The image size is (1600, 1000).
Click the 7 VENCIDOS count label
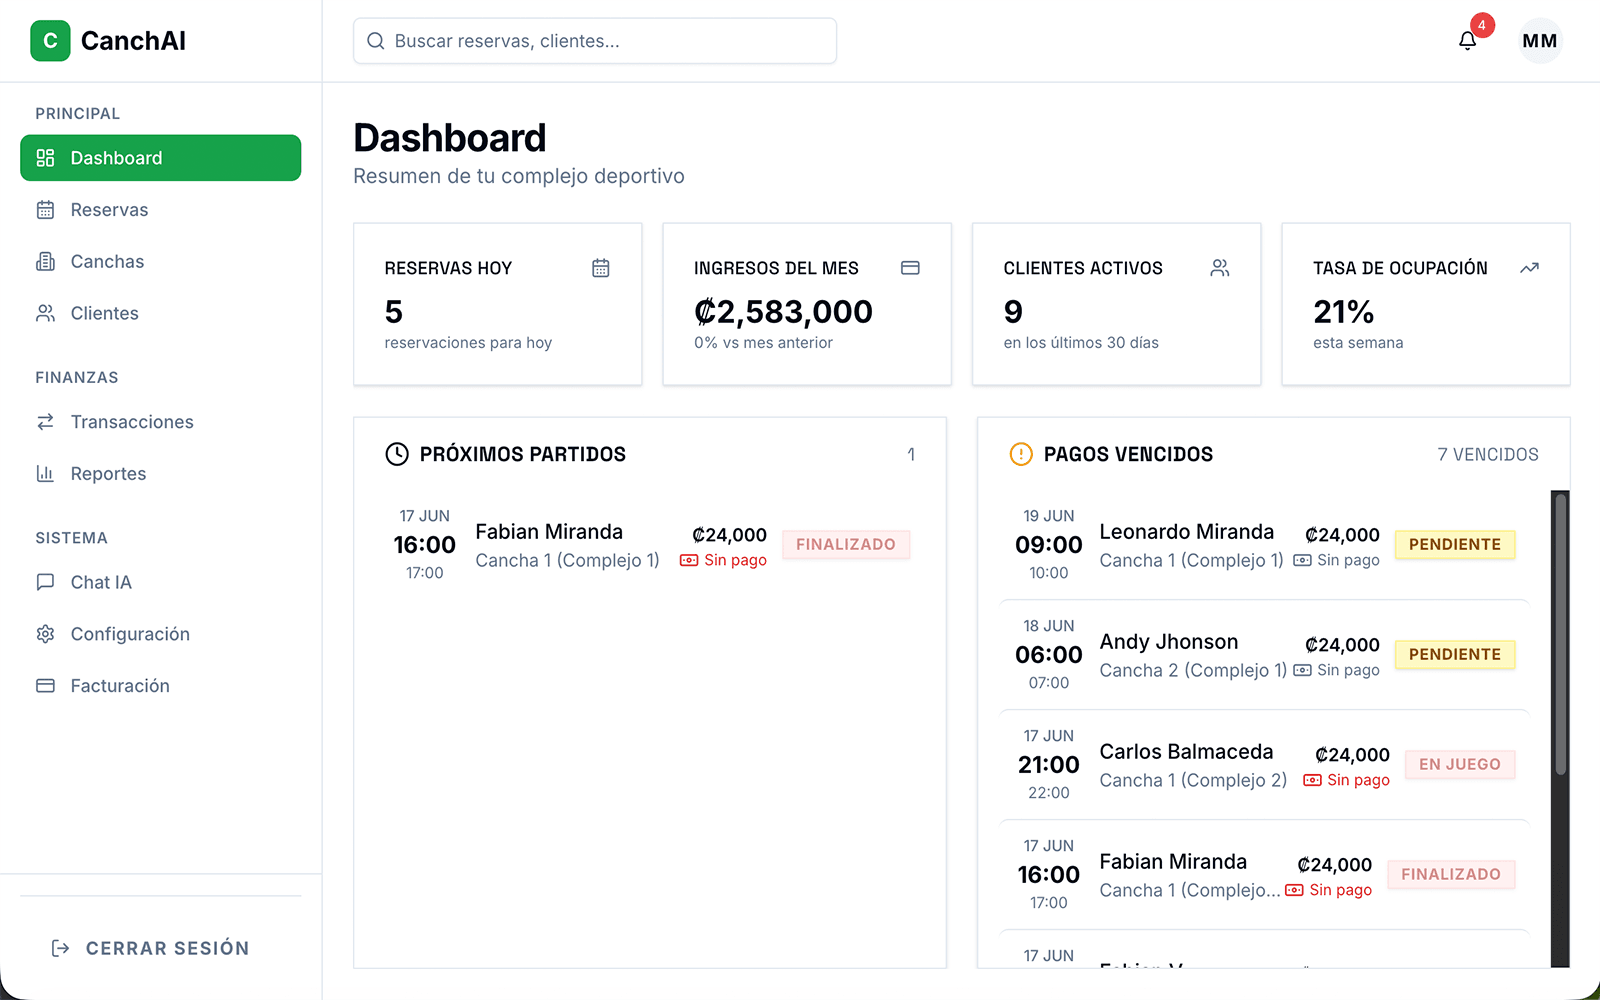pyautogui.click(x=1488, y=454)
